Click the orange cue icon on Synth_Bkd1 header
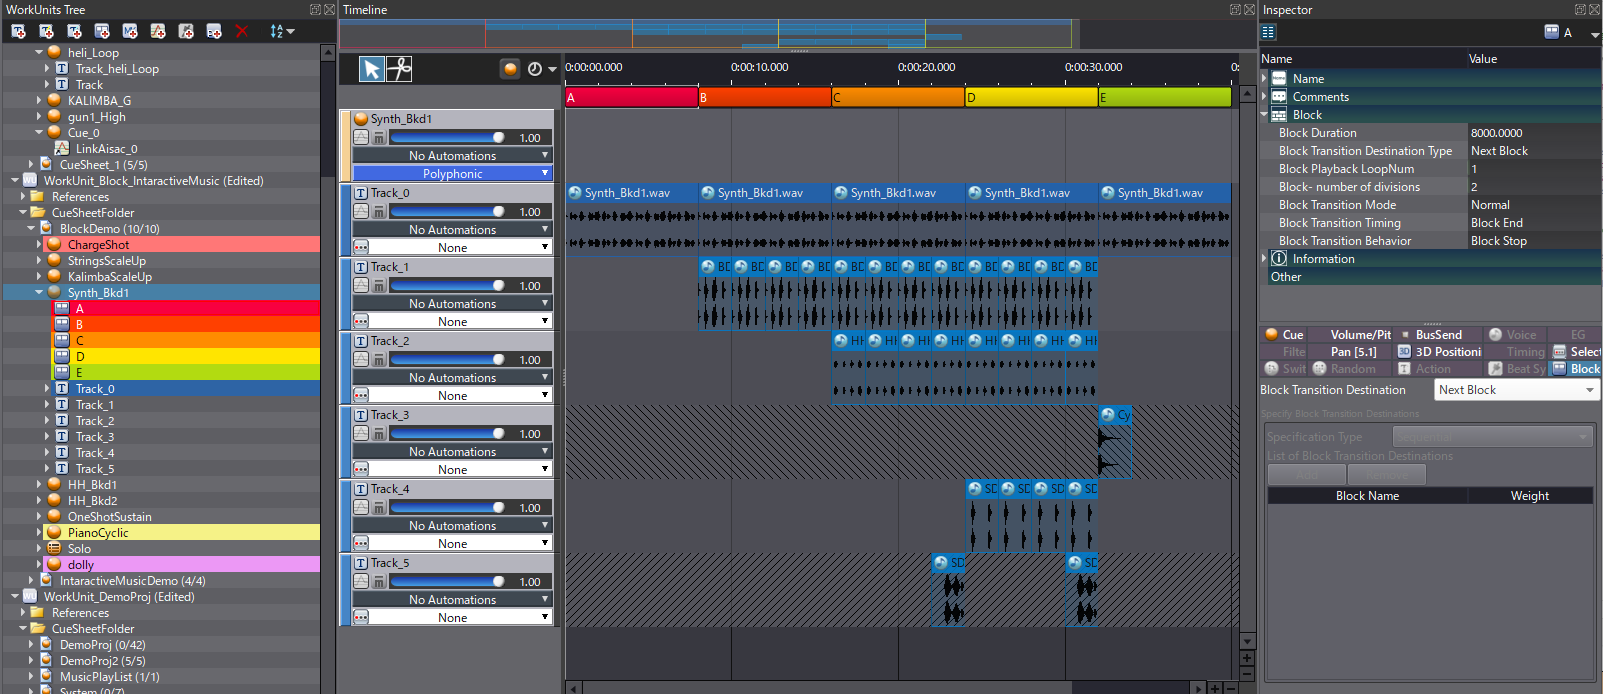Image resolution: width=1603 pixels, height=694 pixels. point(361,119)
